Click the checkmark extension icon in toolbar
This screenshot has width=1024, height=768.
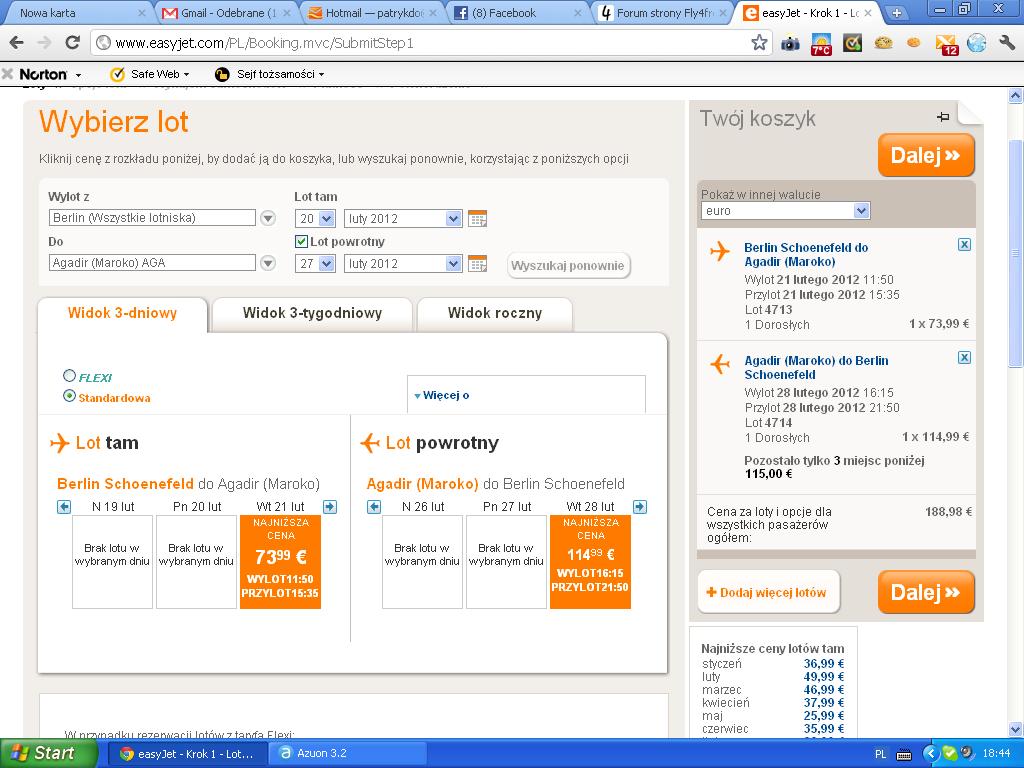click(852, 44)
